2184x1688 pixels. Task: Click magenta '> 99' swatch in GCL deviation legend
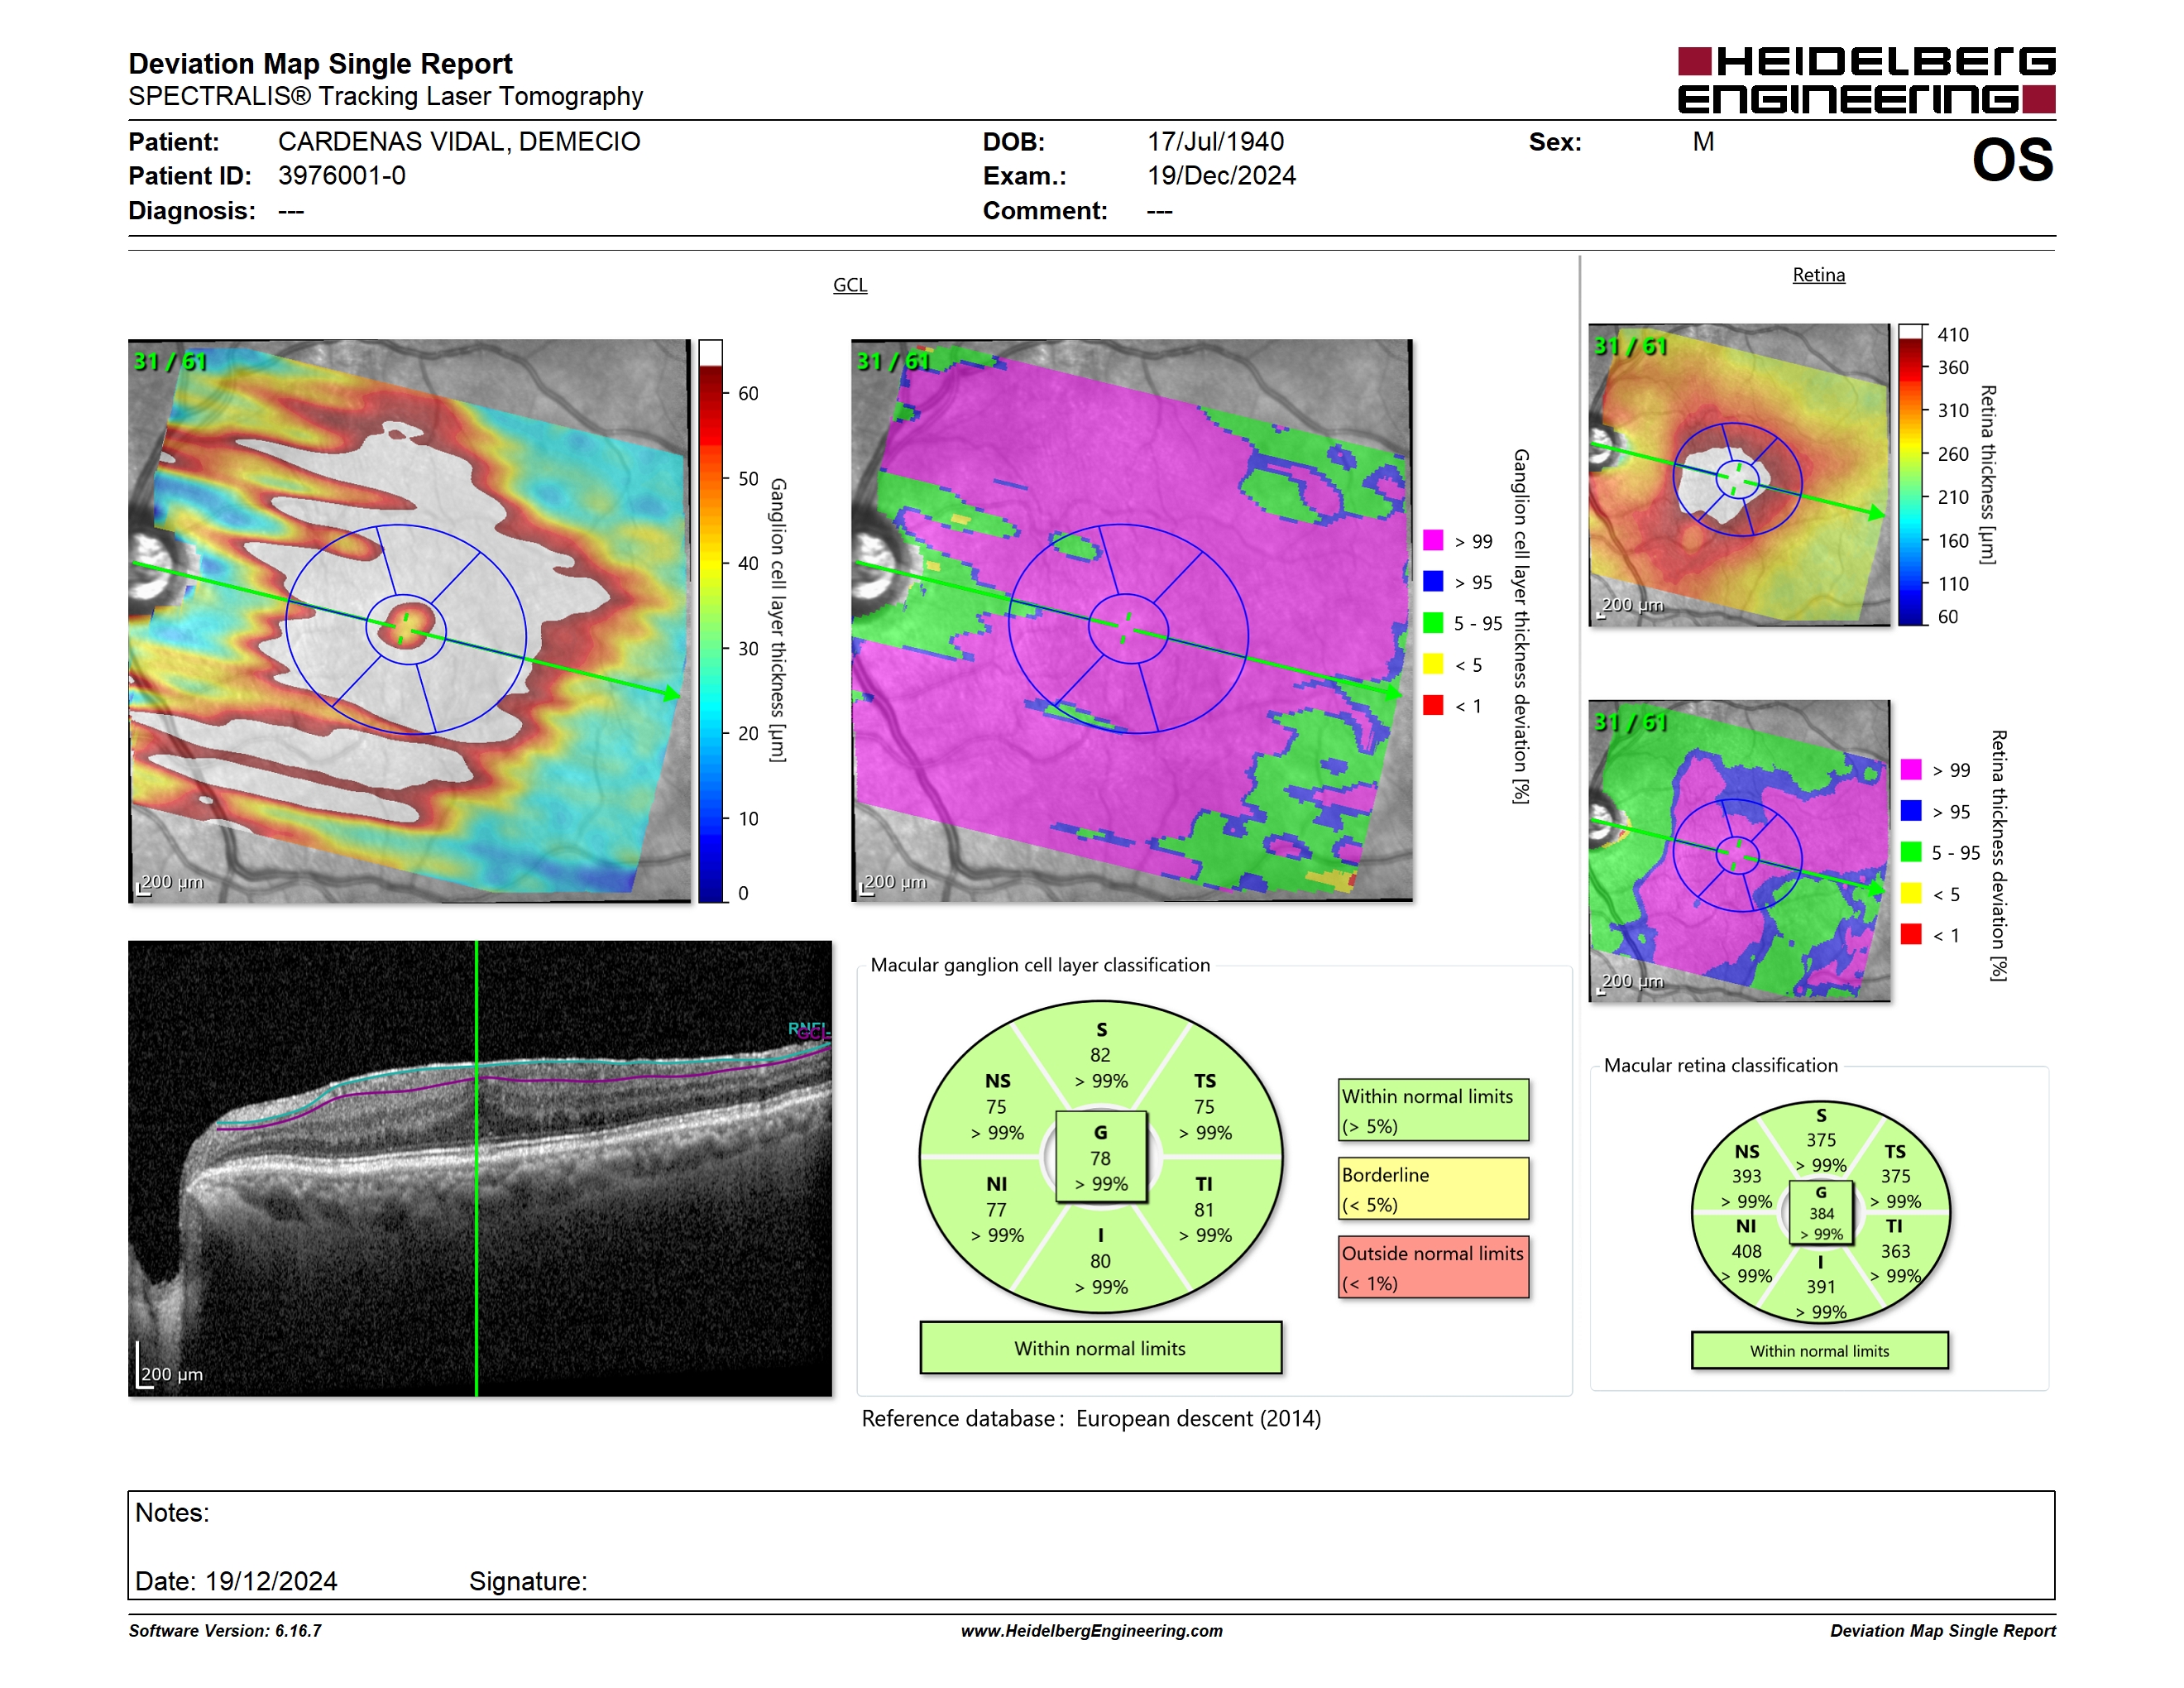[x=1433, y=540]
